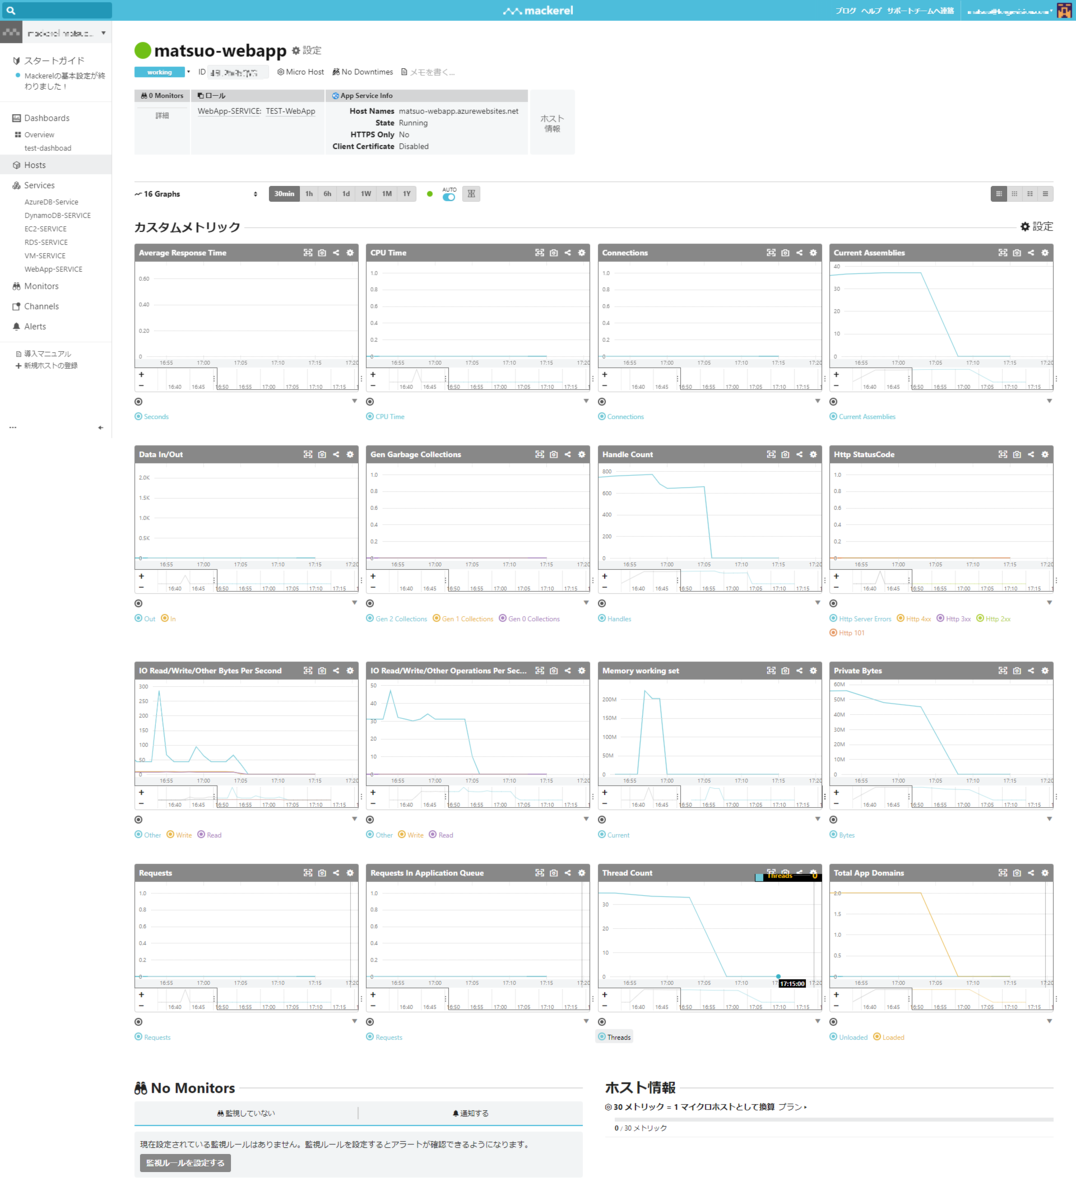
Task: Toggle the CPU Time series visibility
Action: pyautogui.click(x=385, y=417)
